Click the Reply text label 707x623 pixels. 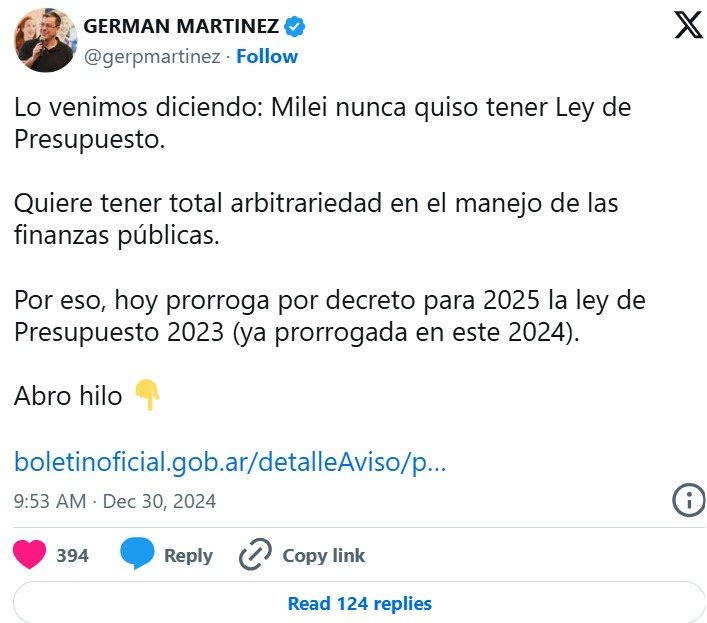pos(188,555)
